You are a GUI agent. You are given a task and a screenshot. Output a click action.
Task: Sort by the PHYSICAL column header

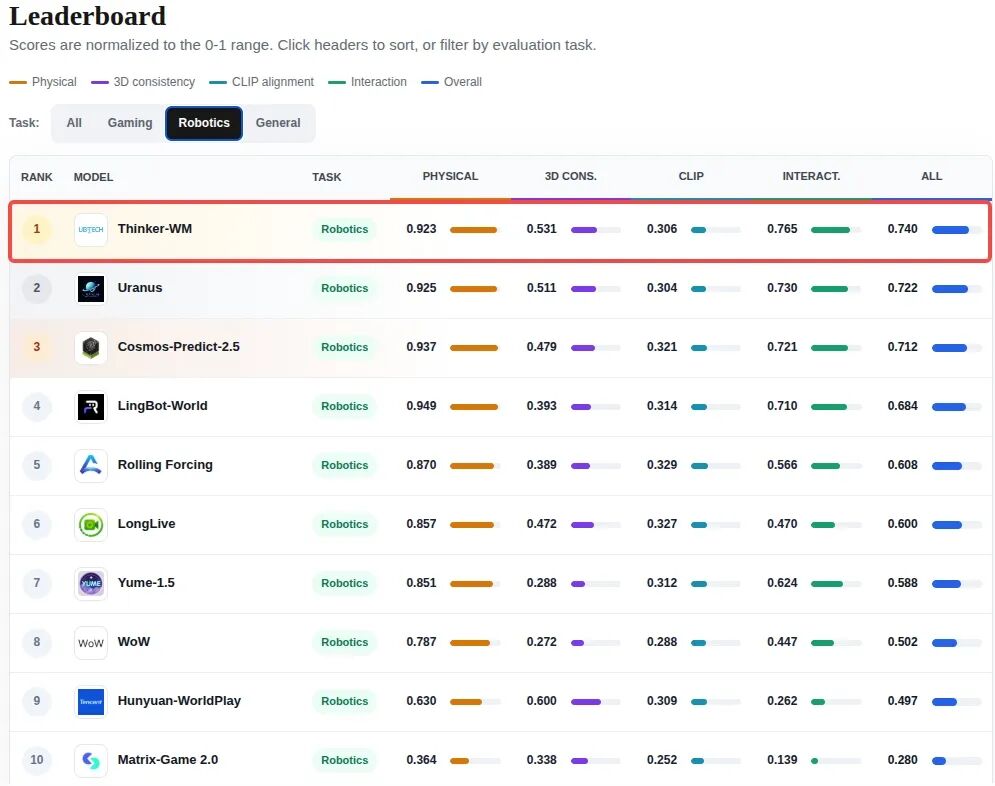[x=451, y=176]
